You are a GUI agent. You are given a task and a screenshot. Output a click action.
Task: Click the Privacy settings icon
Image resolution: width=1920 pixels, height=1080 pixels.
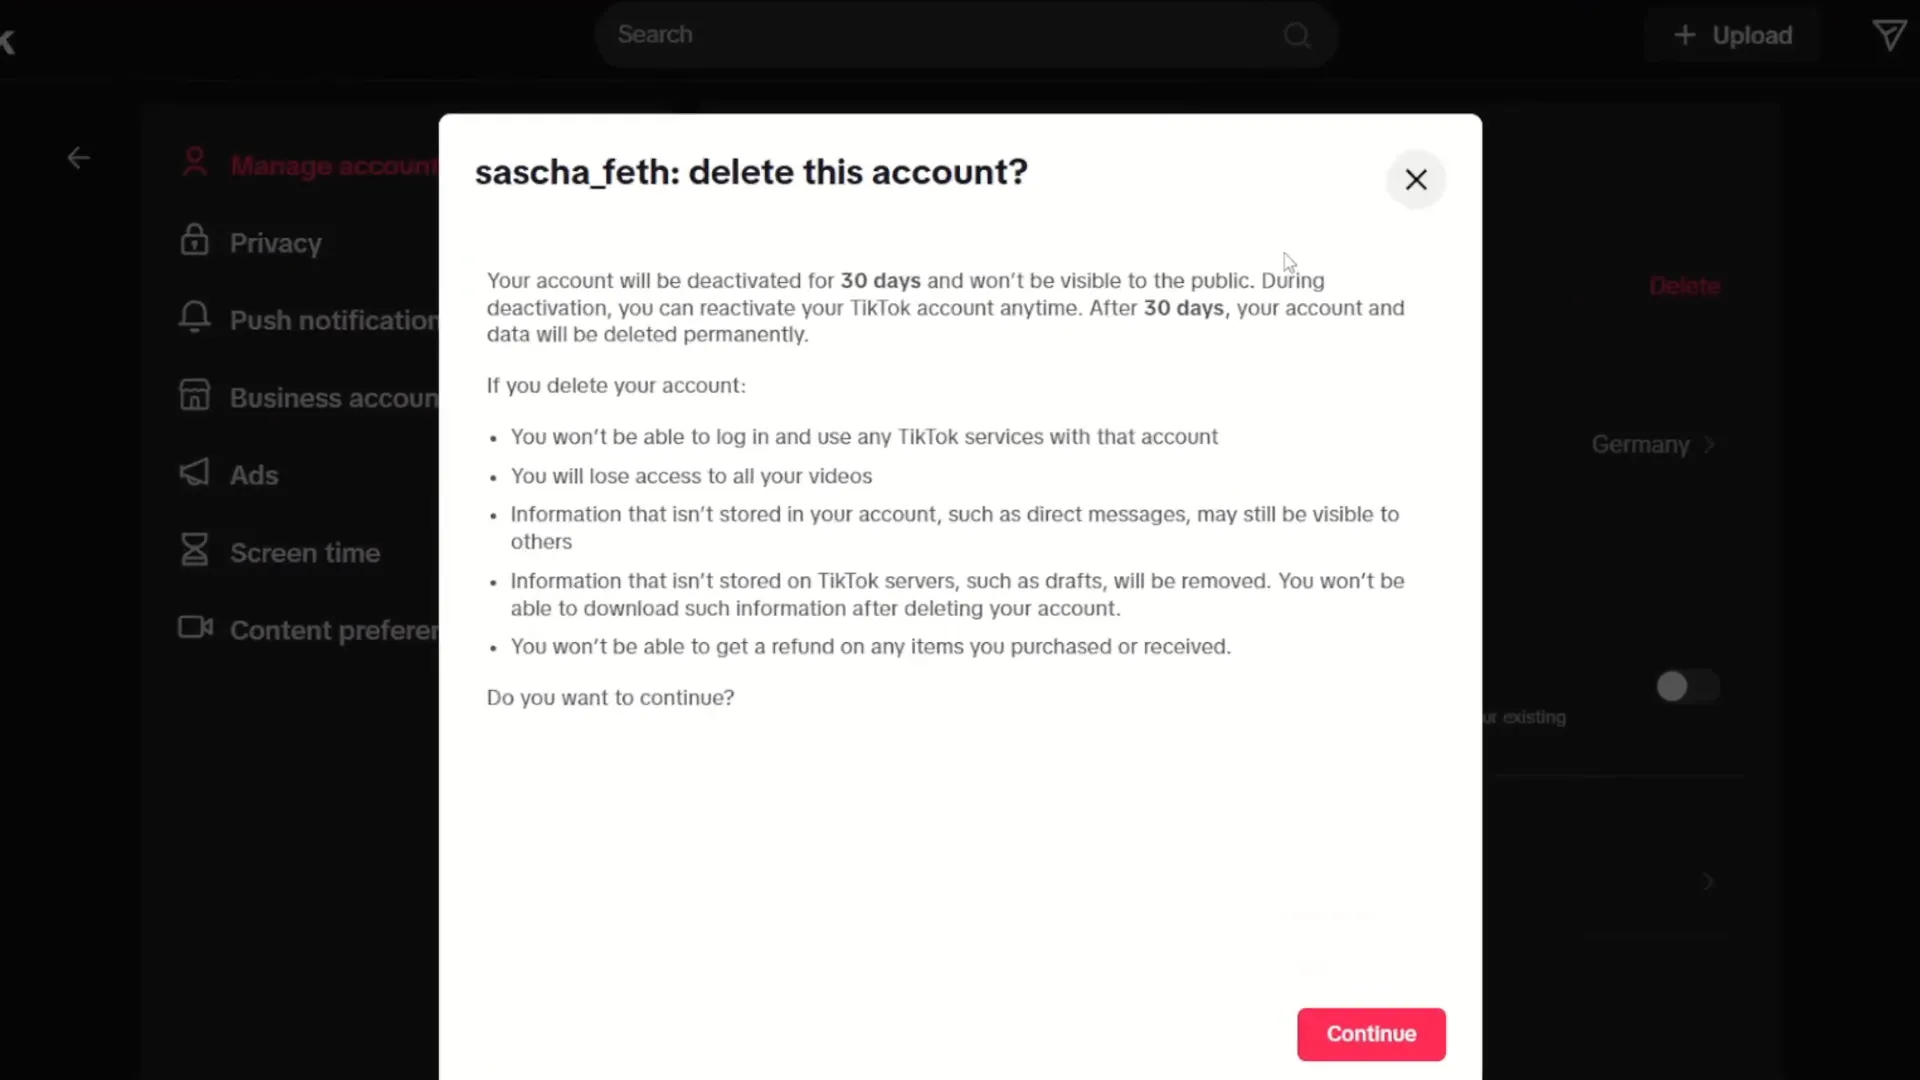tap(194, 241)
